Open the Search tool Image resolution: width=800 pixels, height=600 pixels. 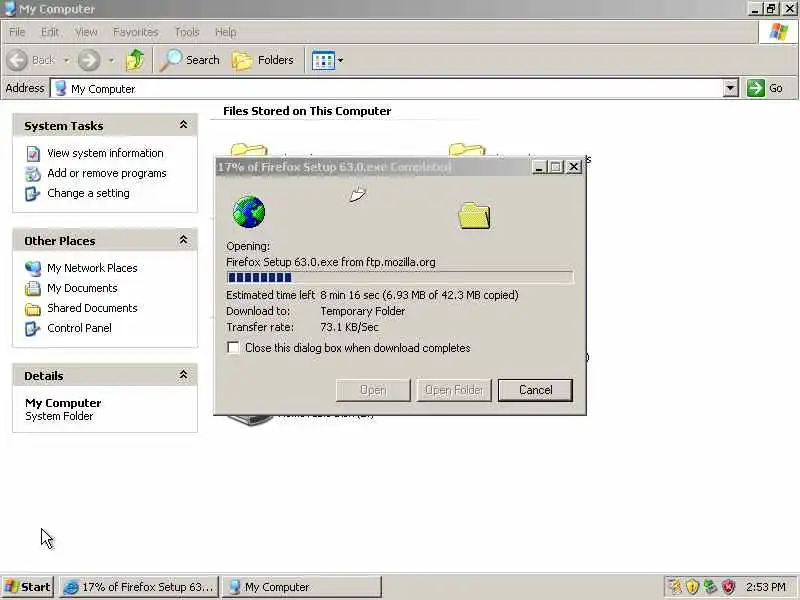(189, 60)
